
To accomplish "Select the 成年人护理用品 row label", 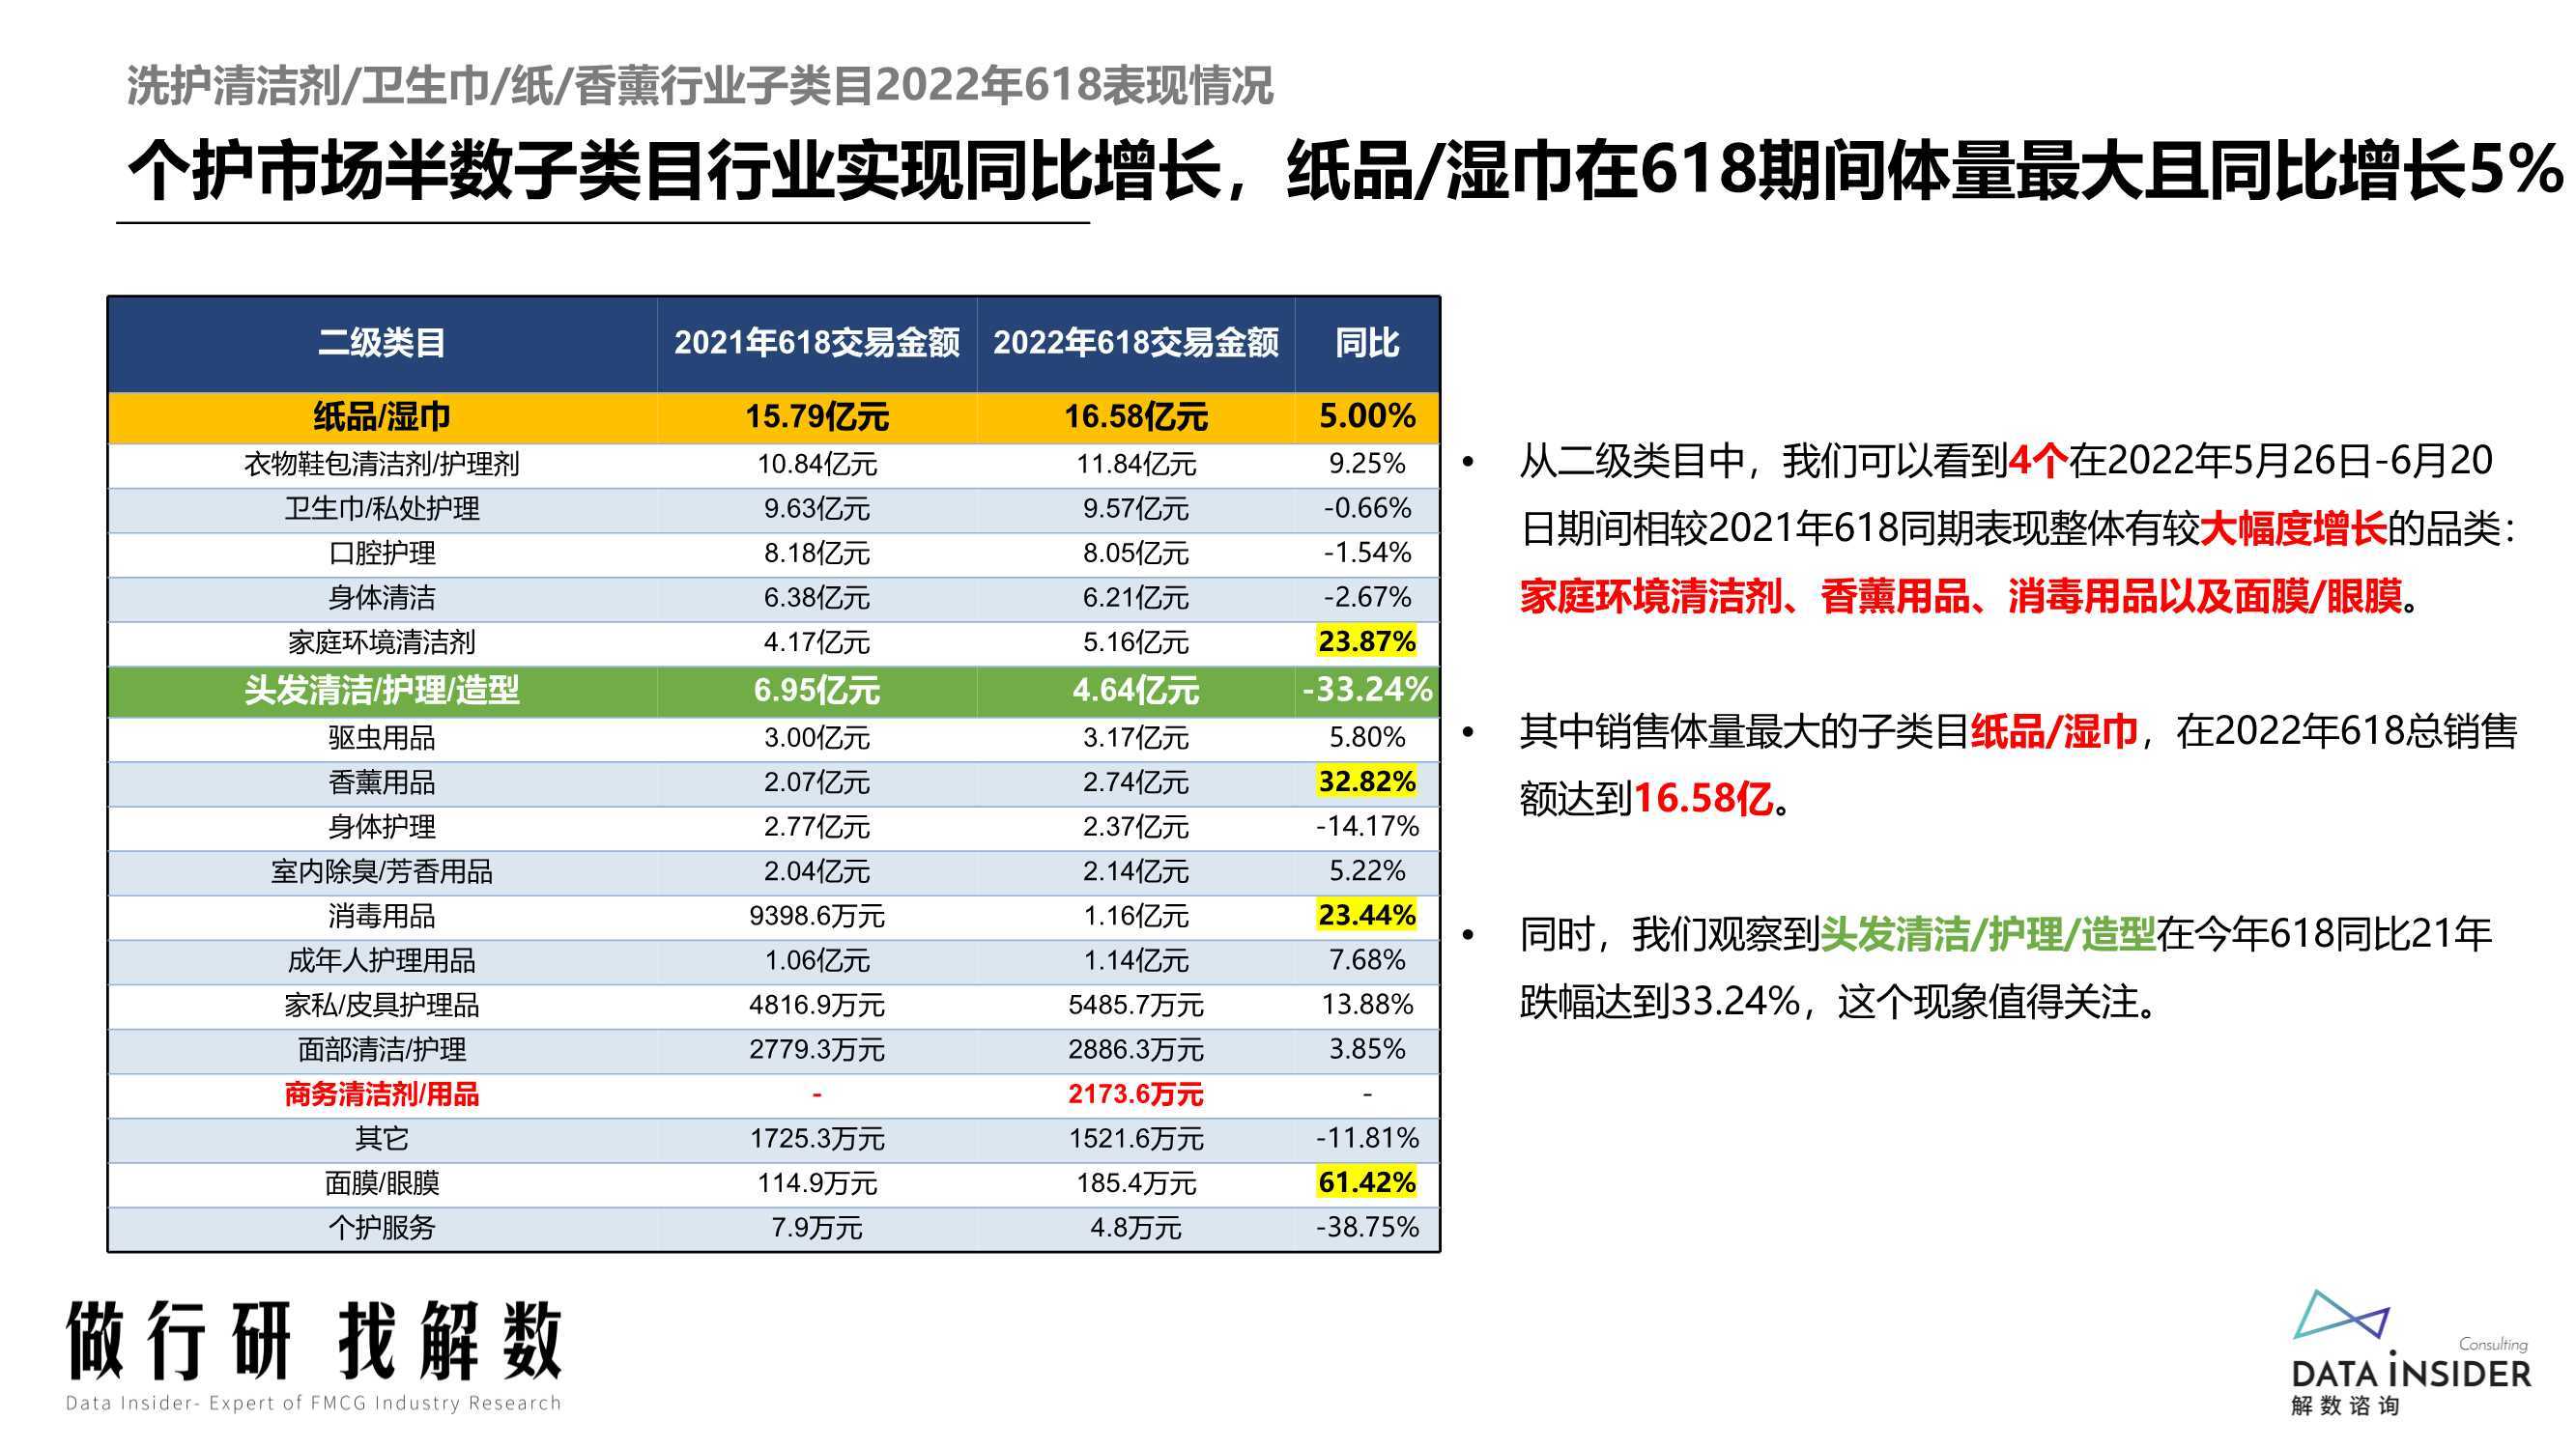I will (382, 961).
